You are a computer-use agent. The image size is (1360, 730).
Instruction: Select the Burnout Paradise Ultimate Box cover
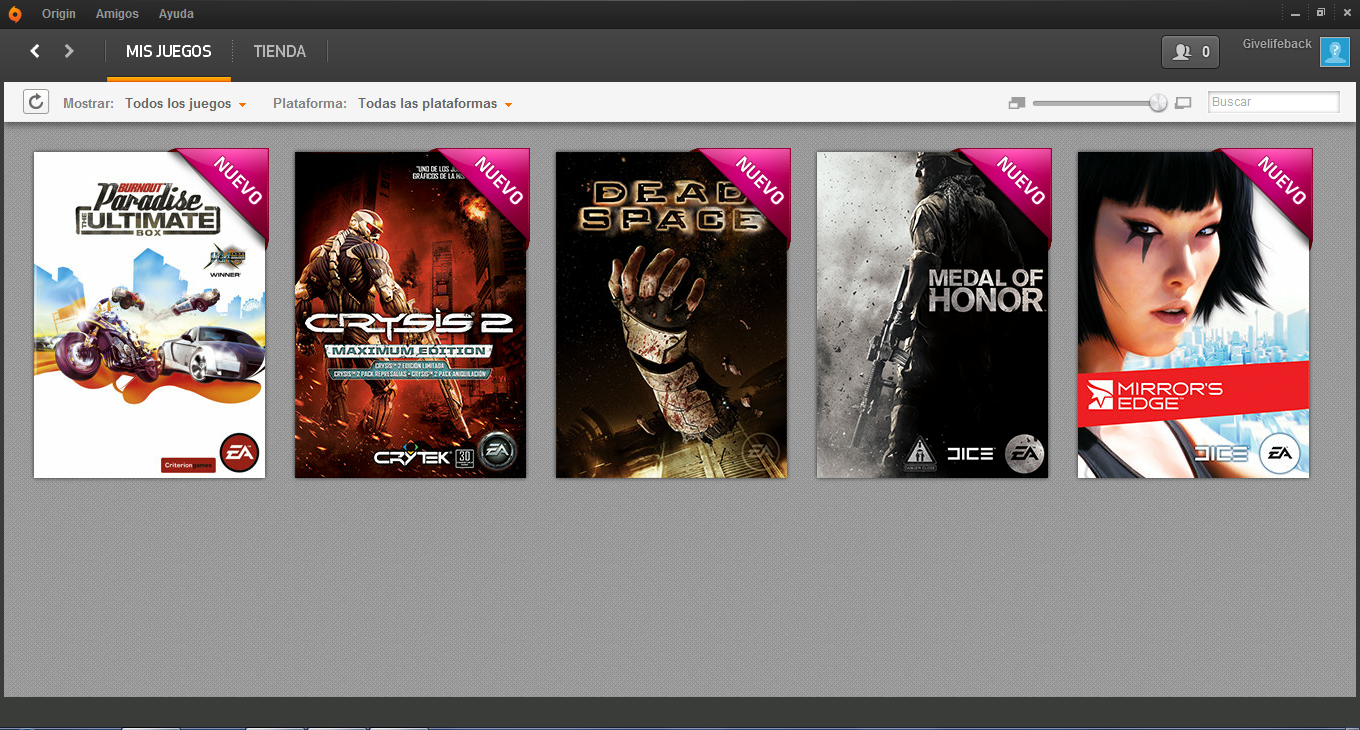point(150,315)
